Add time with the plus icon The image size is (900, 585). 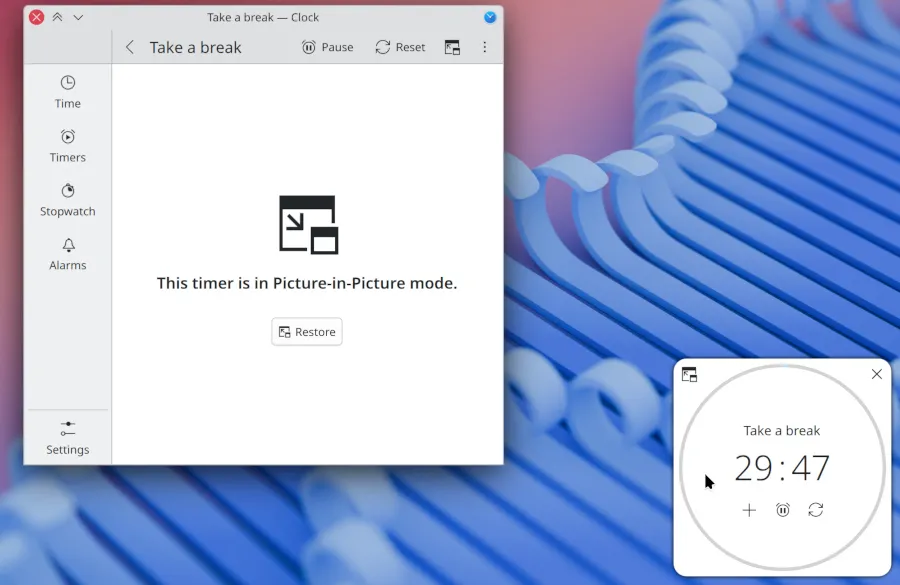pyautogui.click(x=749, y=510)
